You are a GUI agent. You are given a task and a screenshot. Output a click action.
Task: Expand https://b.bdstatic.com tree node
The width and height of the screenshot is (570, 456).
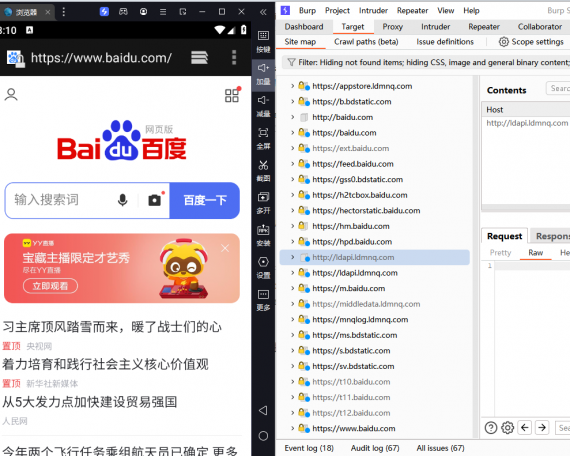click(x=293, y=101)
